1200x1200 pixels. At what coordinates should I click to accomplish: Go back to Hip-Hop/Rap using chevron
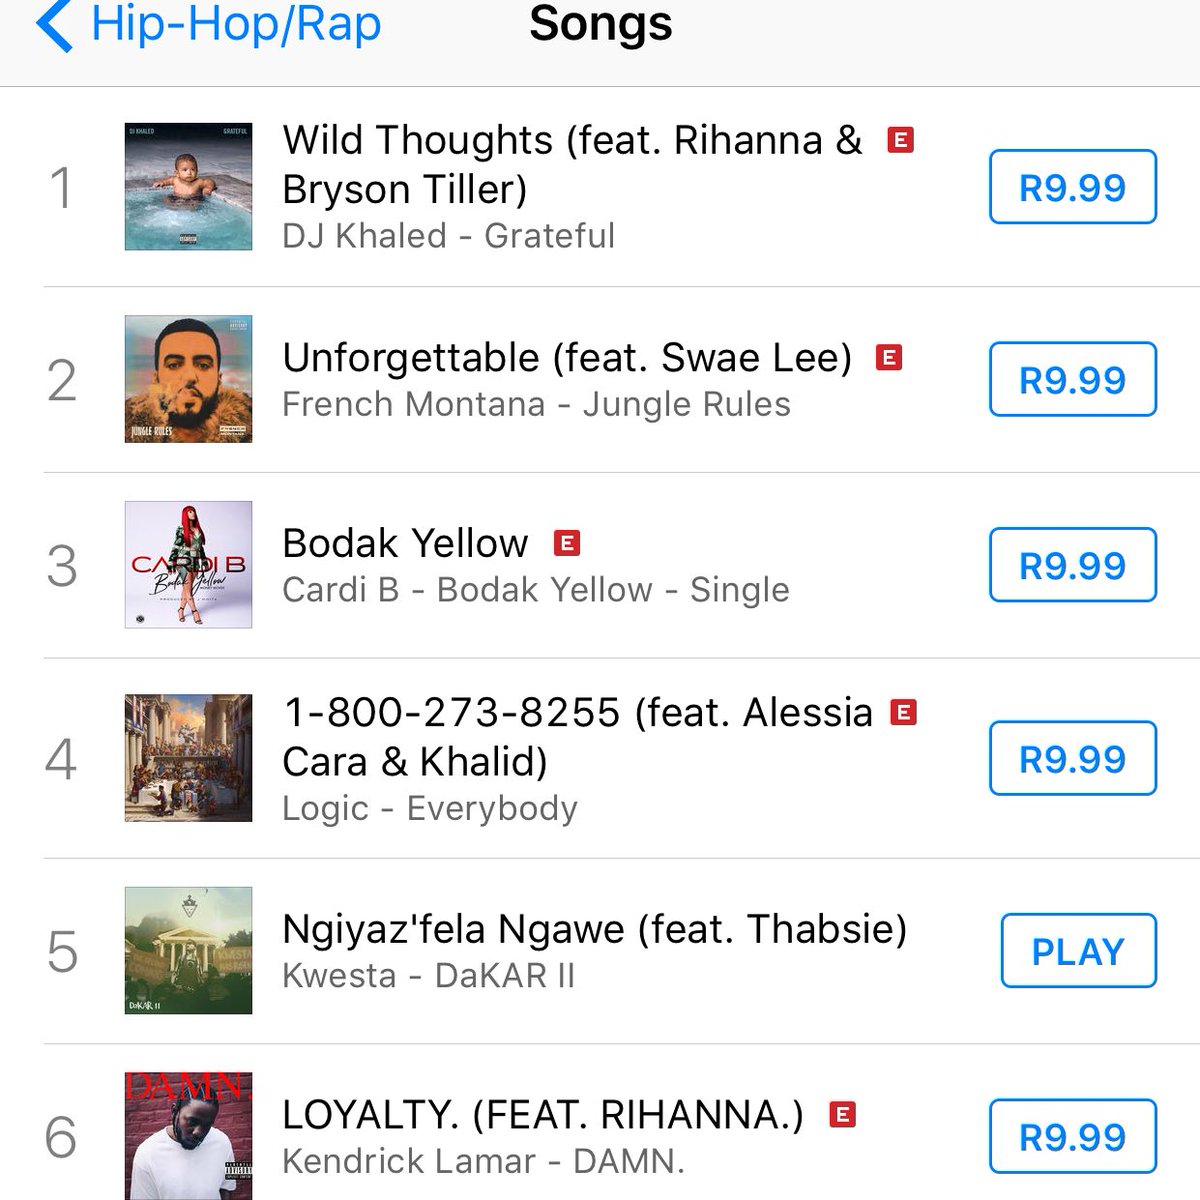[x=54, y=24]
